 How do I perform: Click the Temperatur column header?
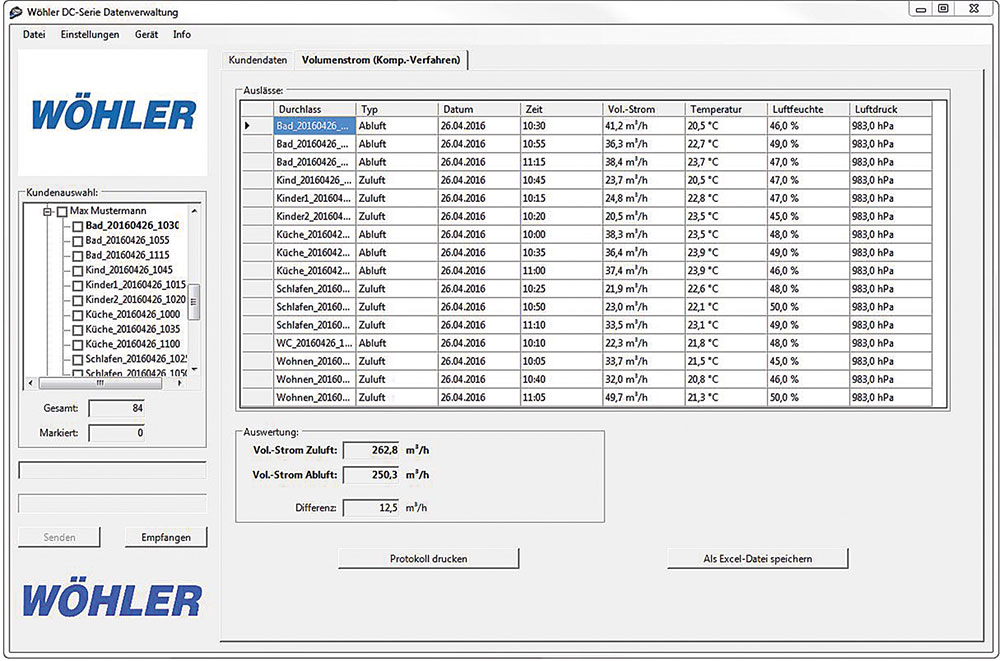[x=726, y=109]
